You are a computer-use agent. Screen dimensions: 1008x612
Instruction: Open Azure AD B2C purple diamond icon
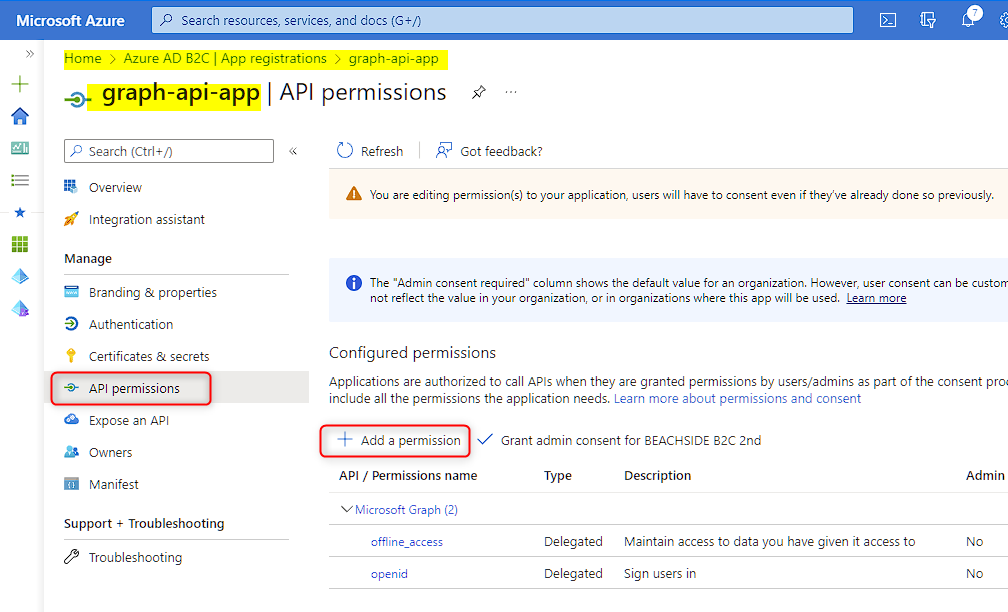[20, 309]
